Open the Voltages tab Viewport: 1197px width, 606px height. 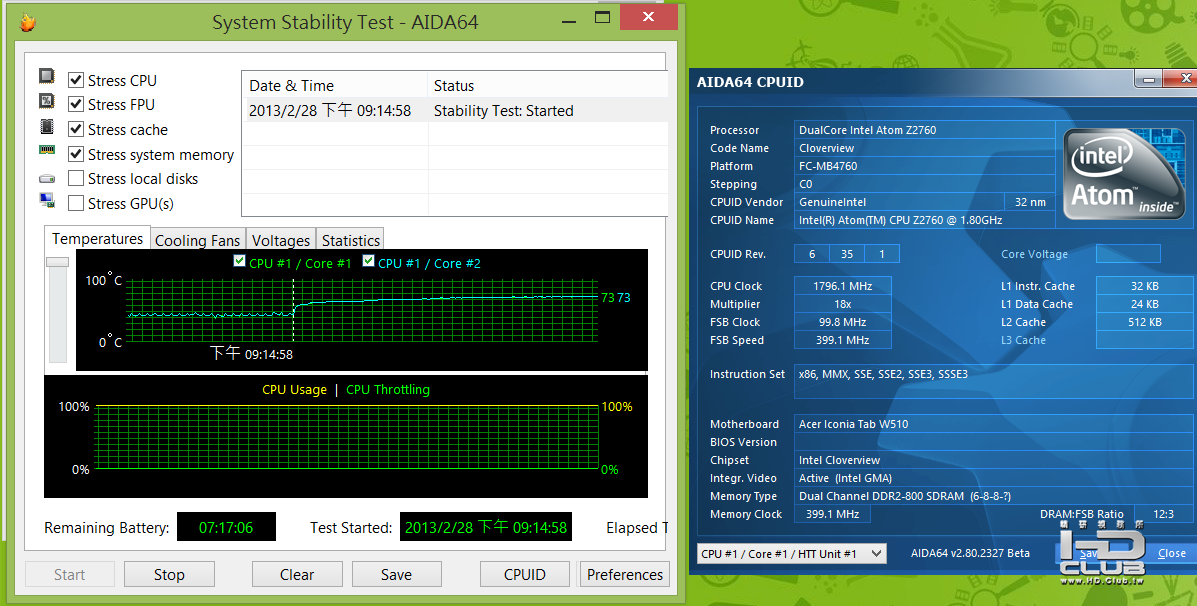[280, 240]
